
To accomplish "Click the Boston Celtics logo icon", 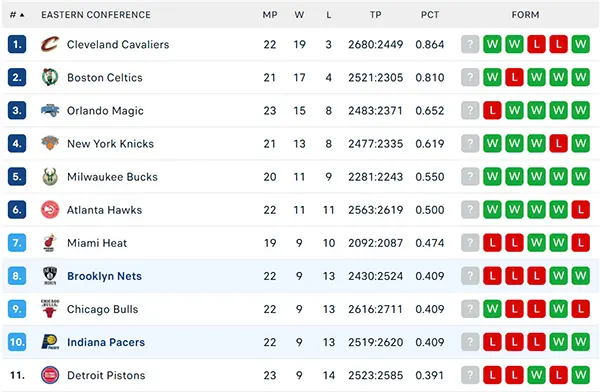I will (x=50, y=77).
